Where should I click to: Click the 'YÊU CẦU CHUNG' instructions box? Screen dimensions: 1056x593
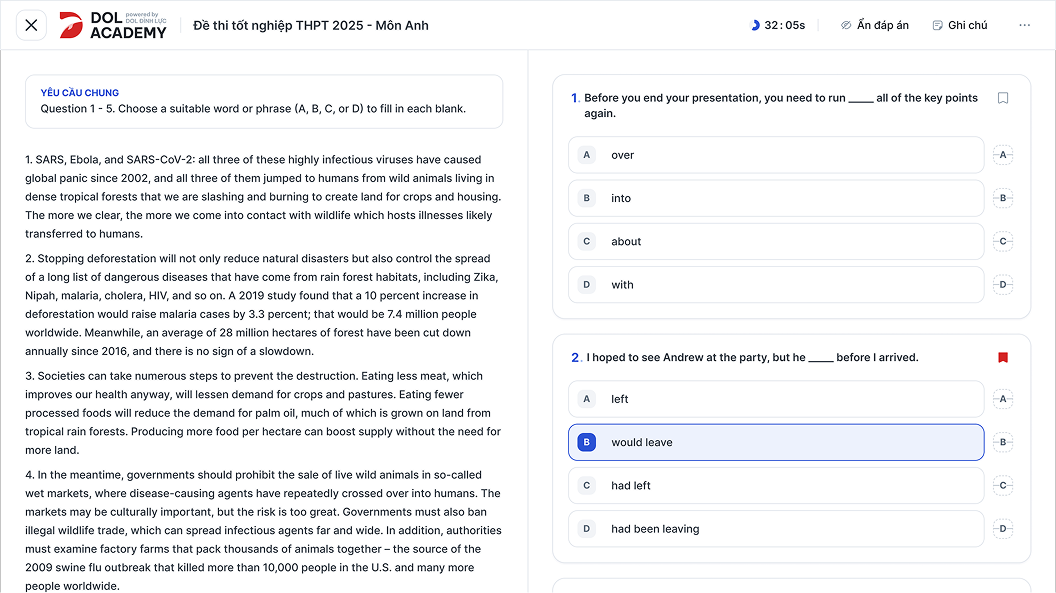[264, 101]
